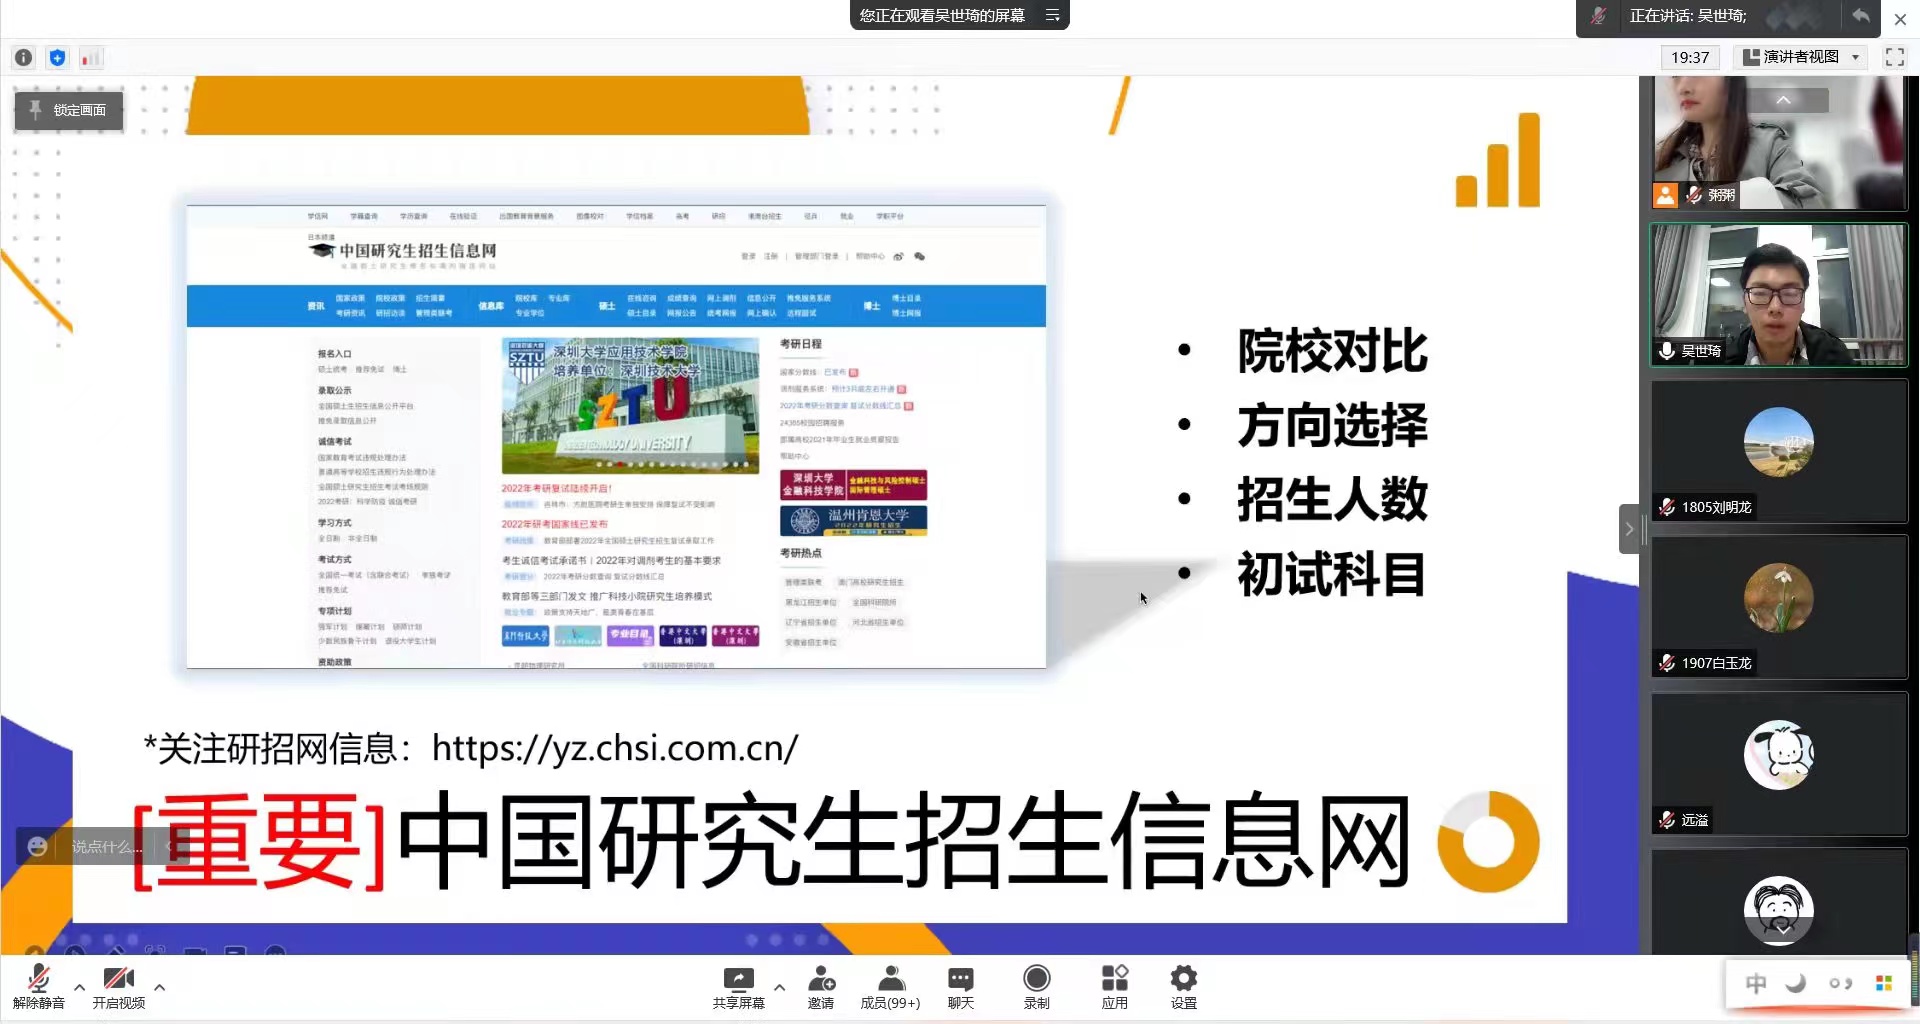Open the members list (99+)
This screenshot has height=1024, width=1920.
click(x=890, y=986)
